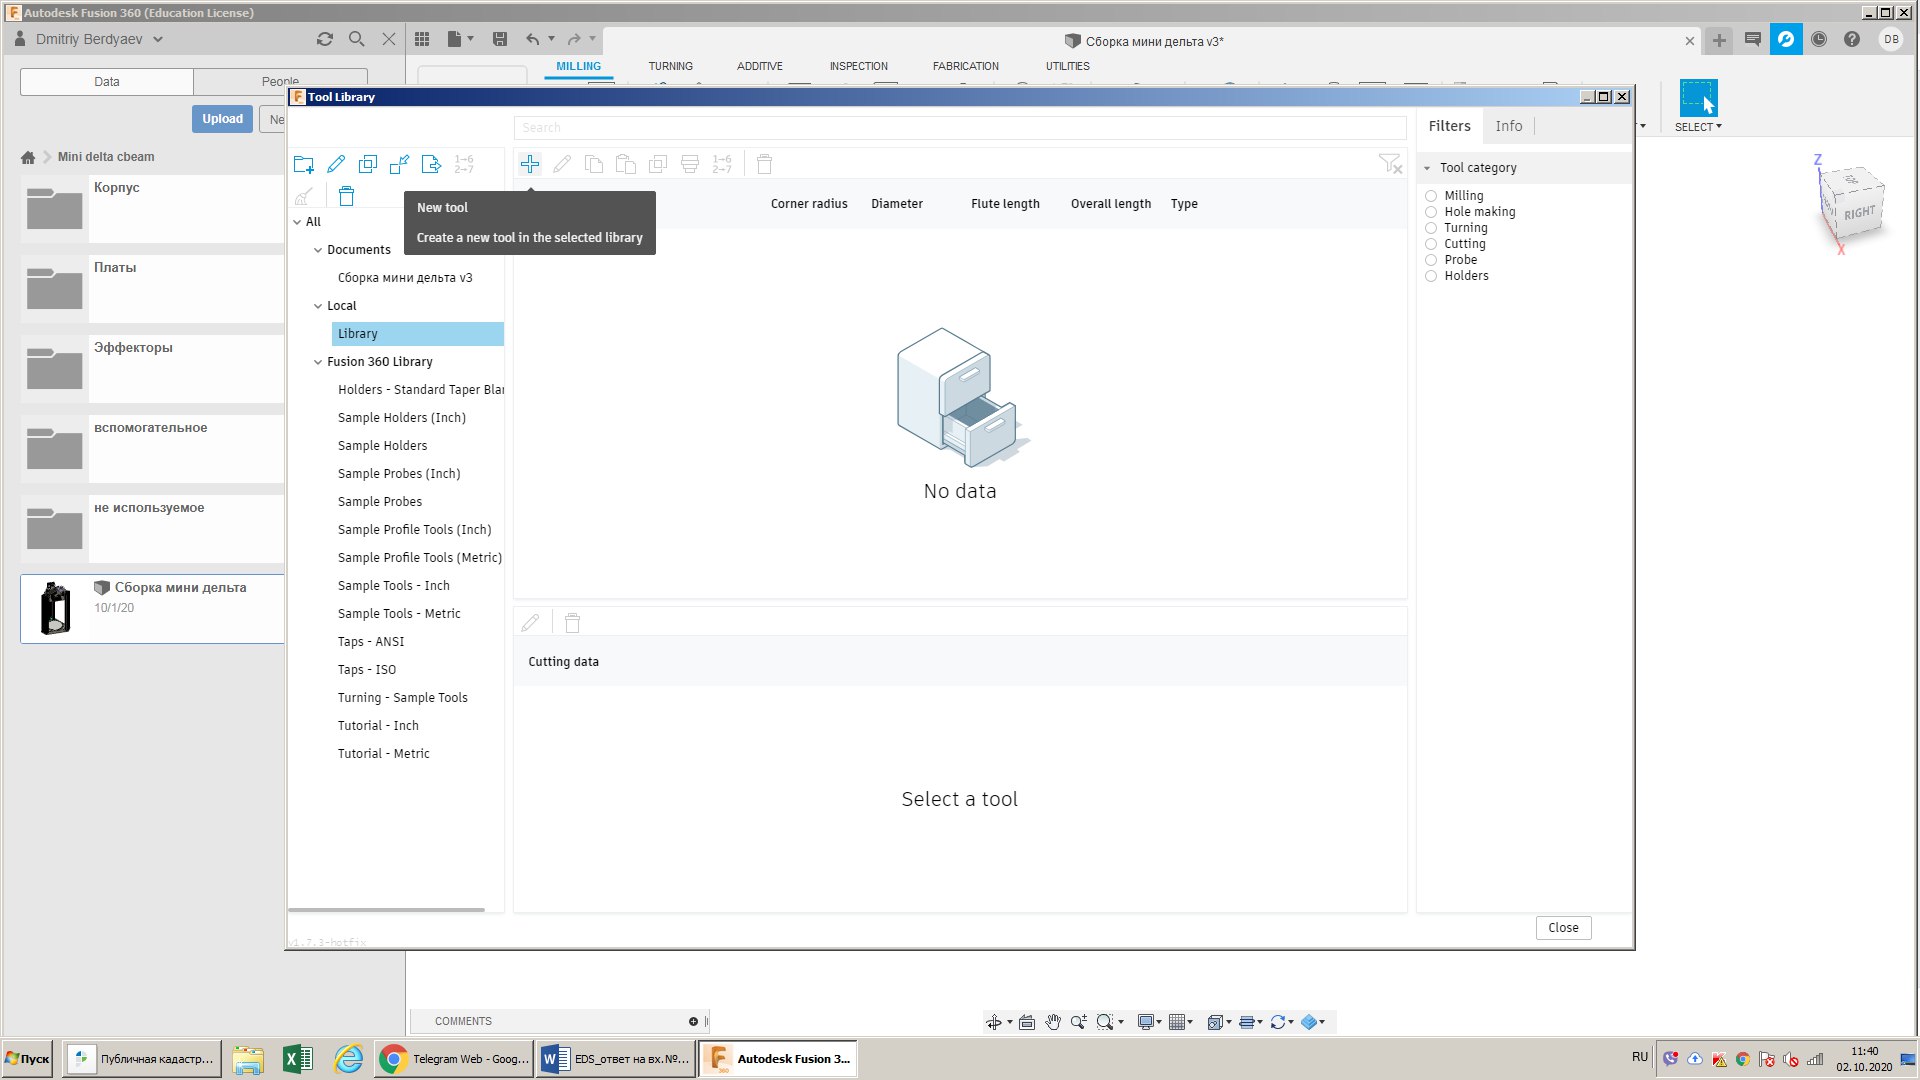Click the paste tool icon
The width and height of the screenshot is (1920, 1080).
(x=626, y=164)
